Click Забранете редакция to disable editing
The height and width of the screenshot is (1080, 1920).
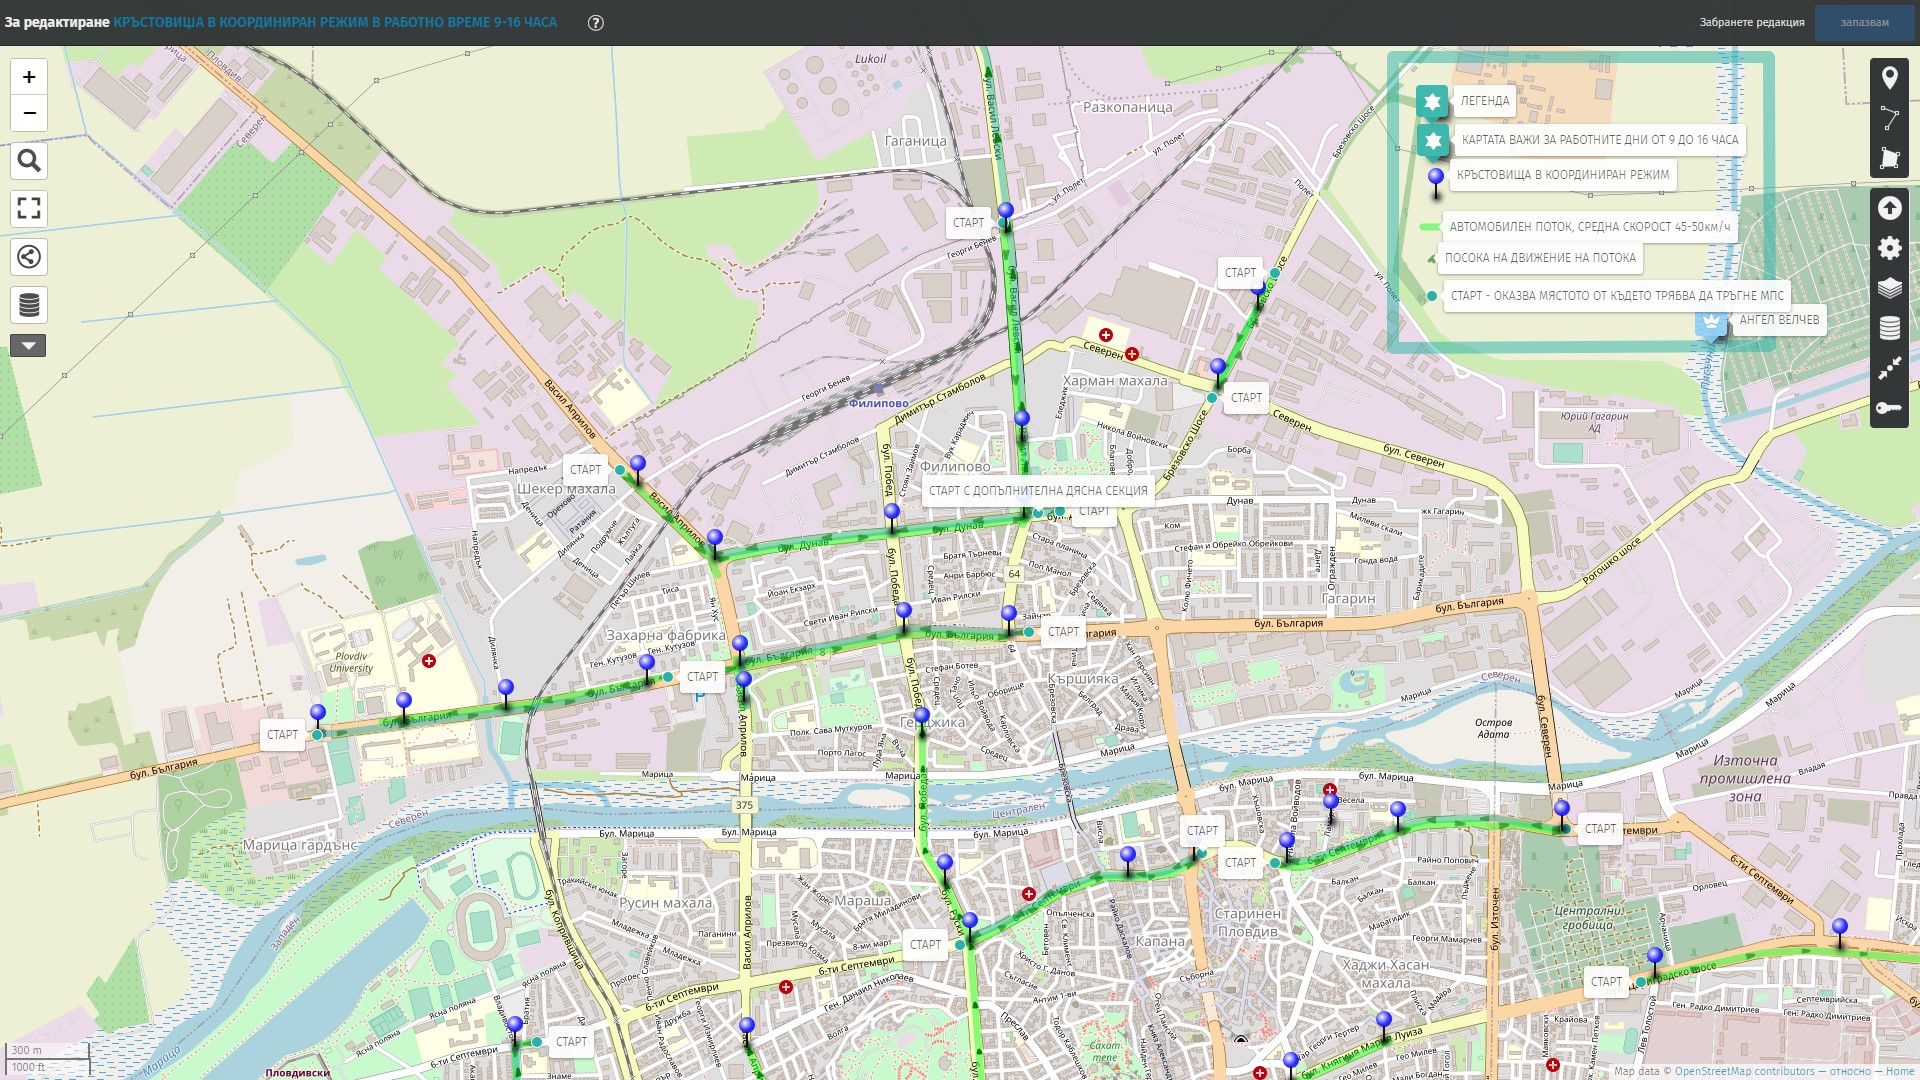pyautogui.click(x=1751, y=22)
